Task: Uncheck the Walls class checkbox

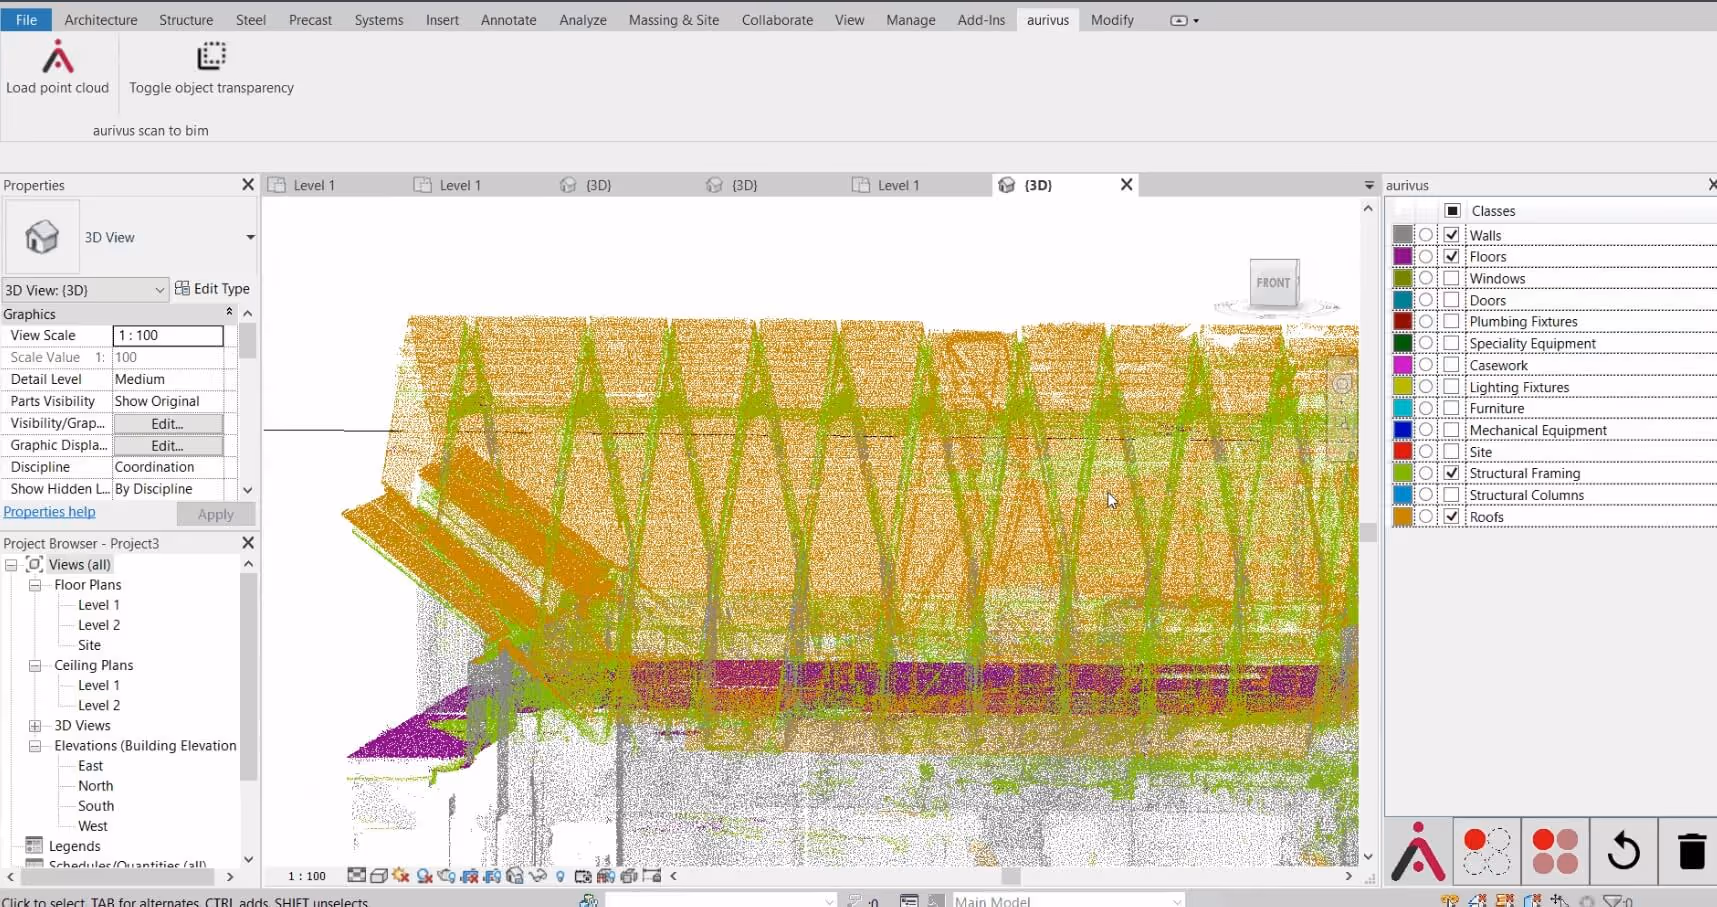Action: click(1452, 235)
